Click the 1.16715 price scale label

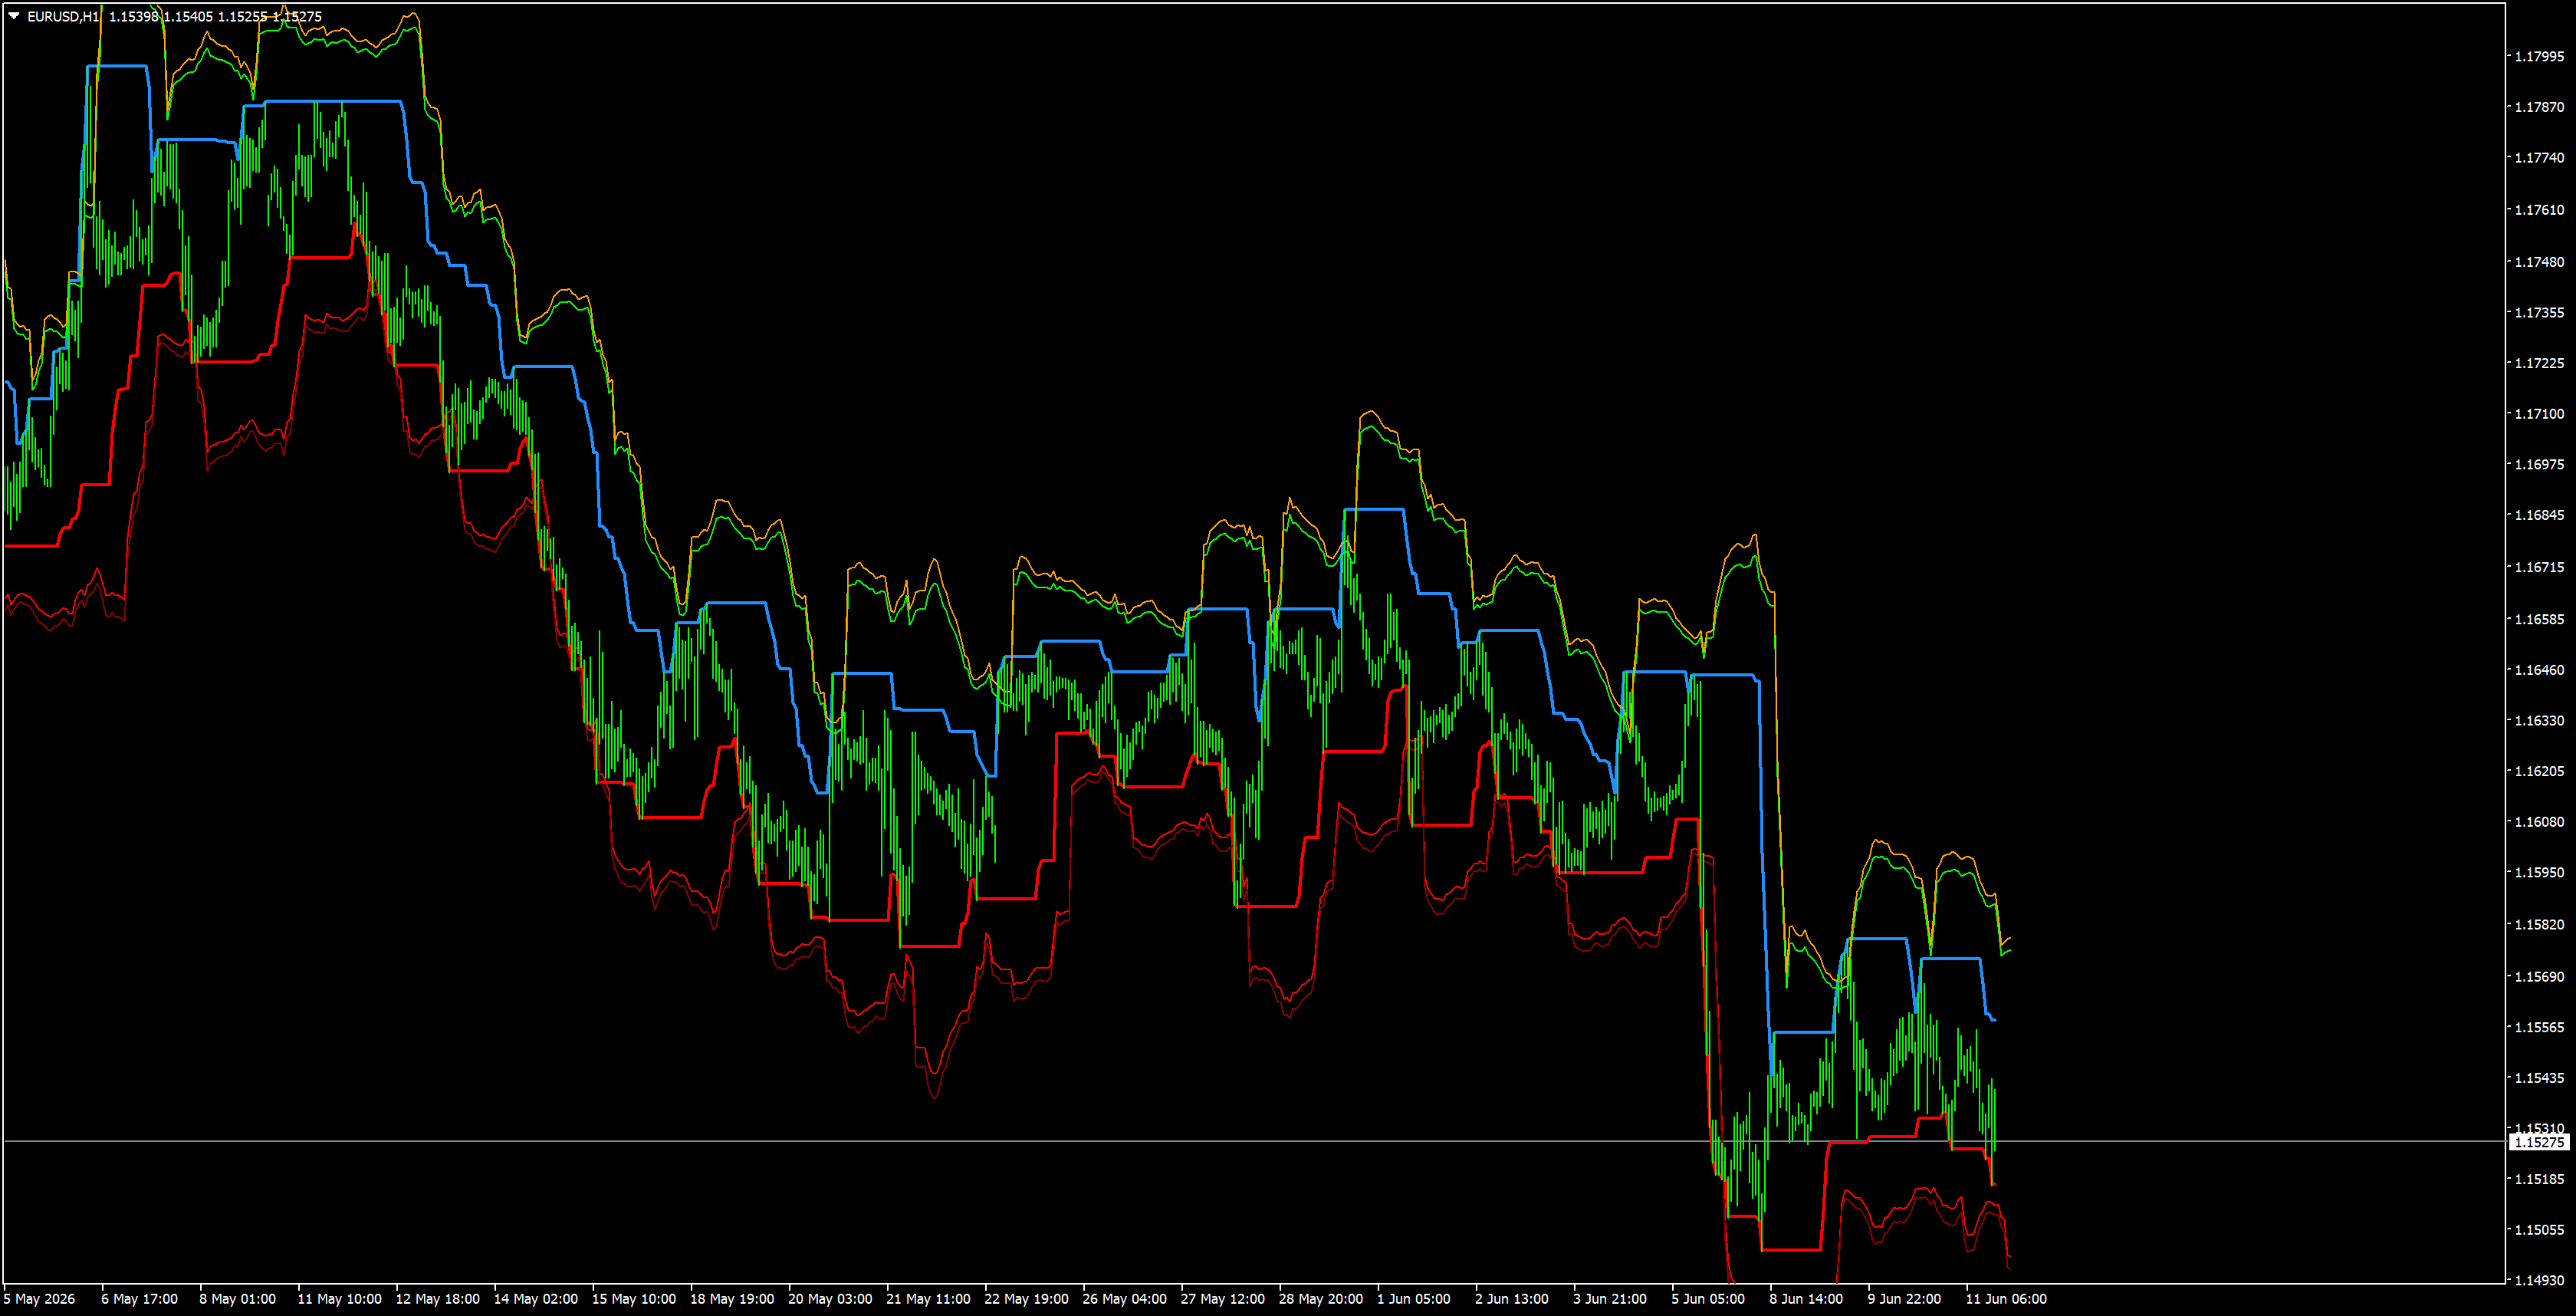pos(2539,567)
